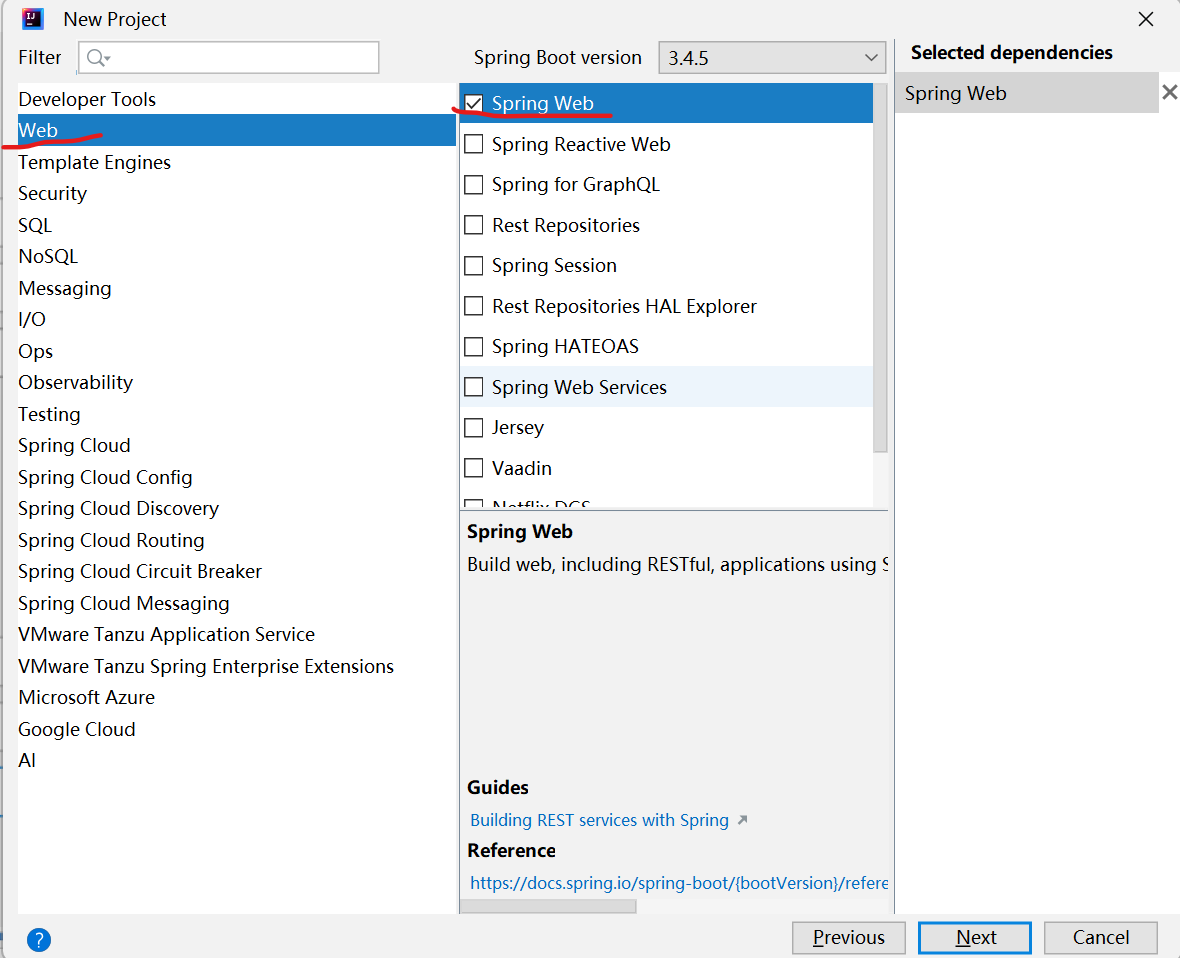Open Building REST services with Spring guide
1180x958 pixels.
coord(600,820)
